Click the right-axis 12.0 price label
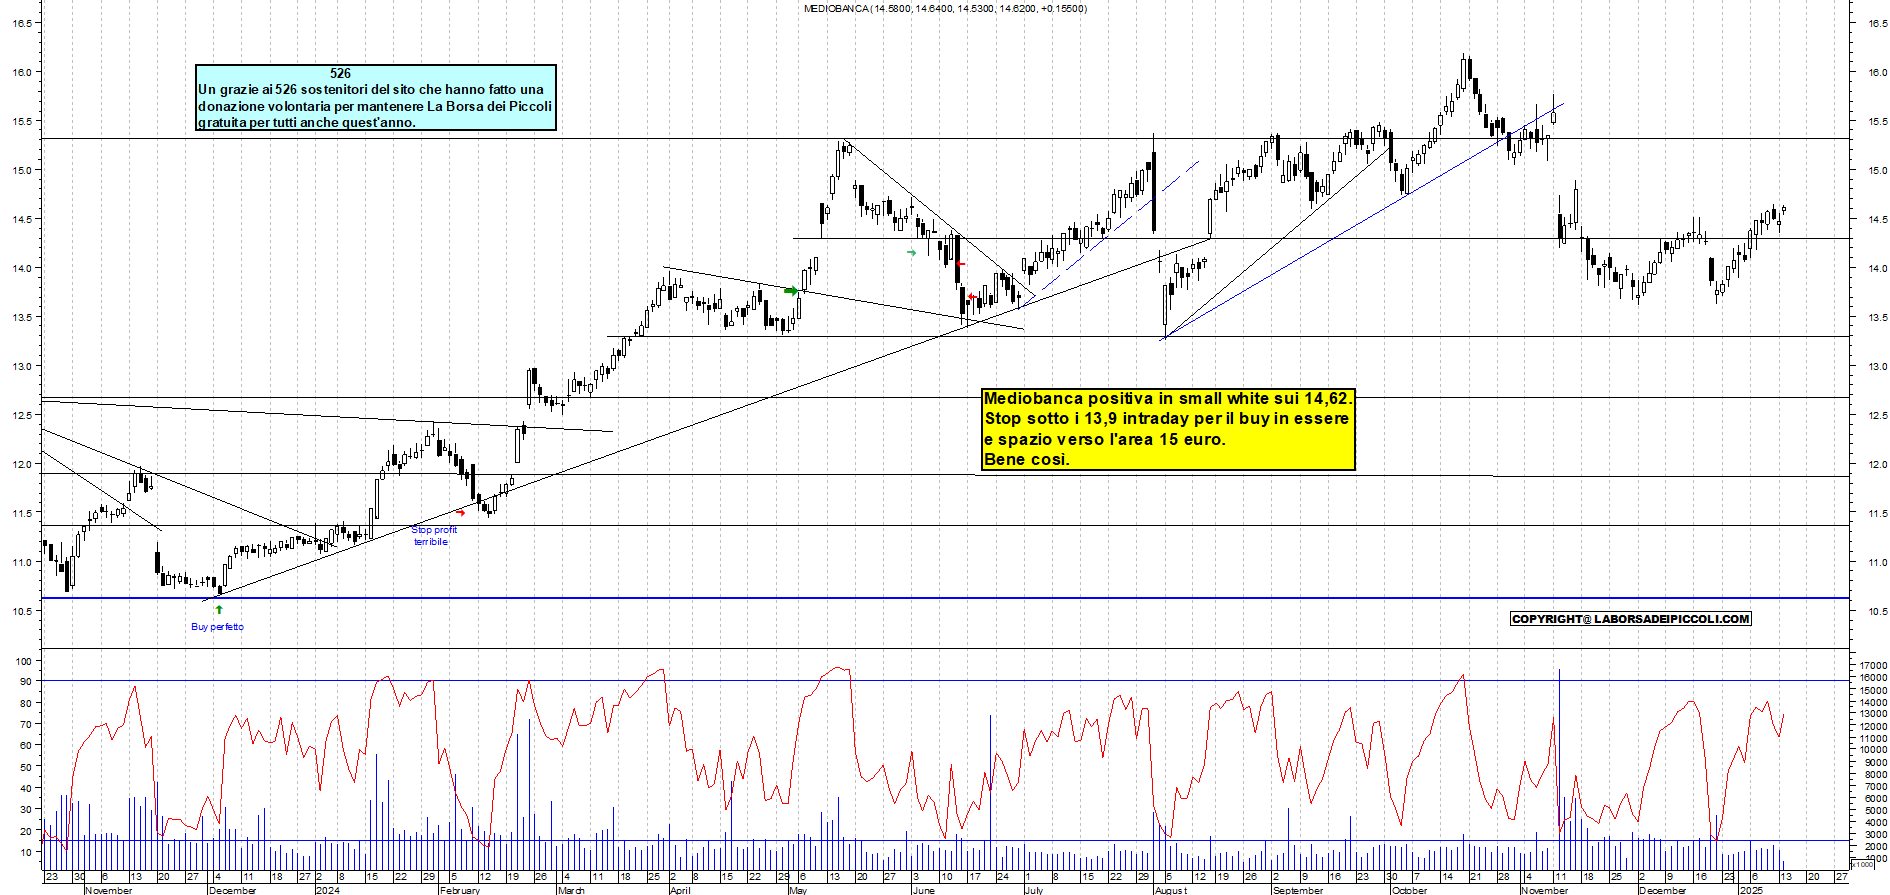The height and width of the screenshot is (895, 1890). point(1876,464)
